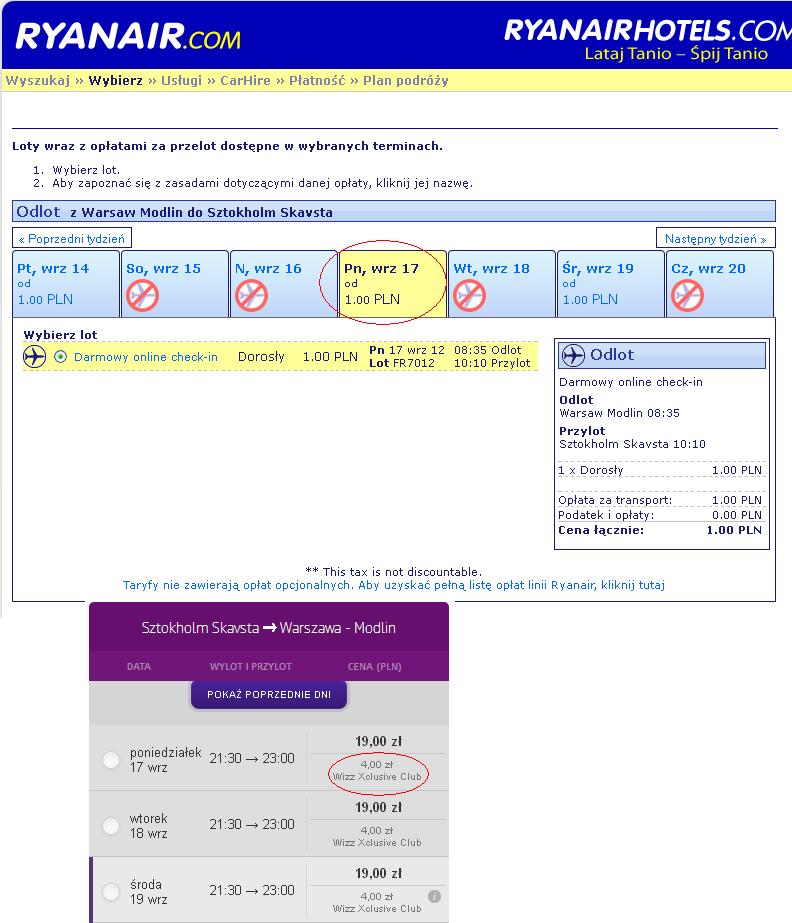The image size is (792, 923).
Task: Click the DATA column header
Action: click(139, 666)
